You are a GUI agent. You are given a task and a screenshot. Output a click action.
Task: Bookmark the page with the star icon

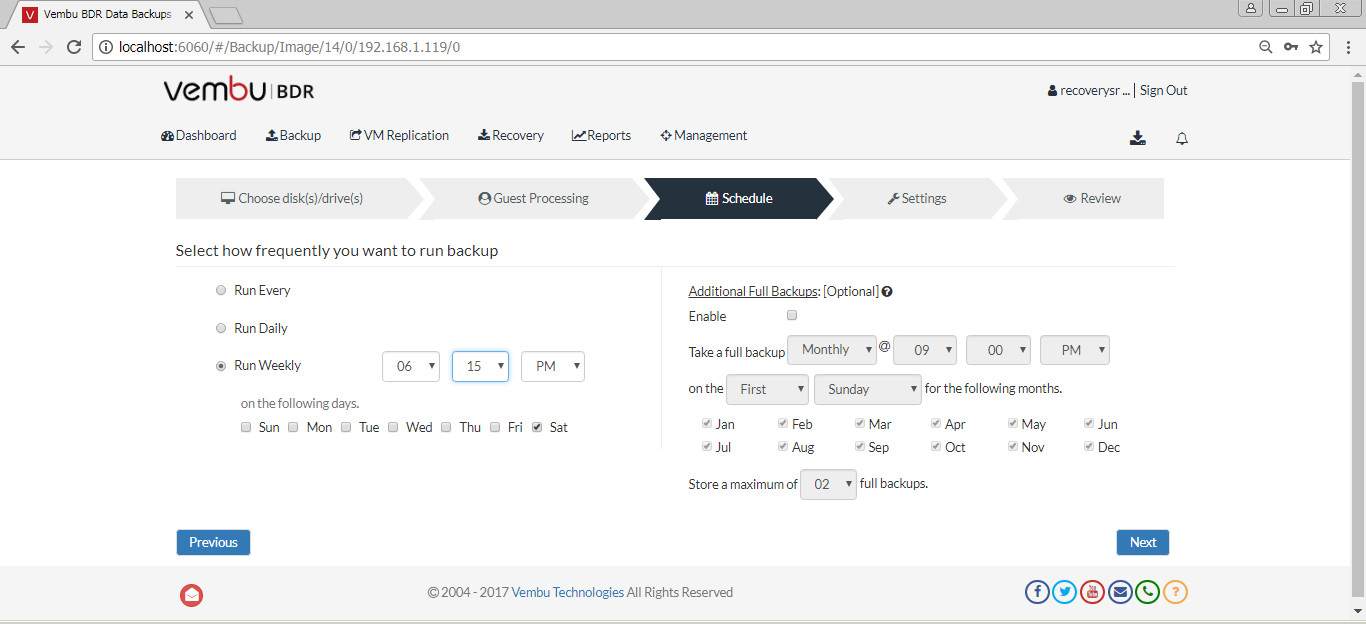coord(1317,47)
